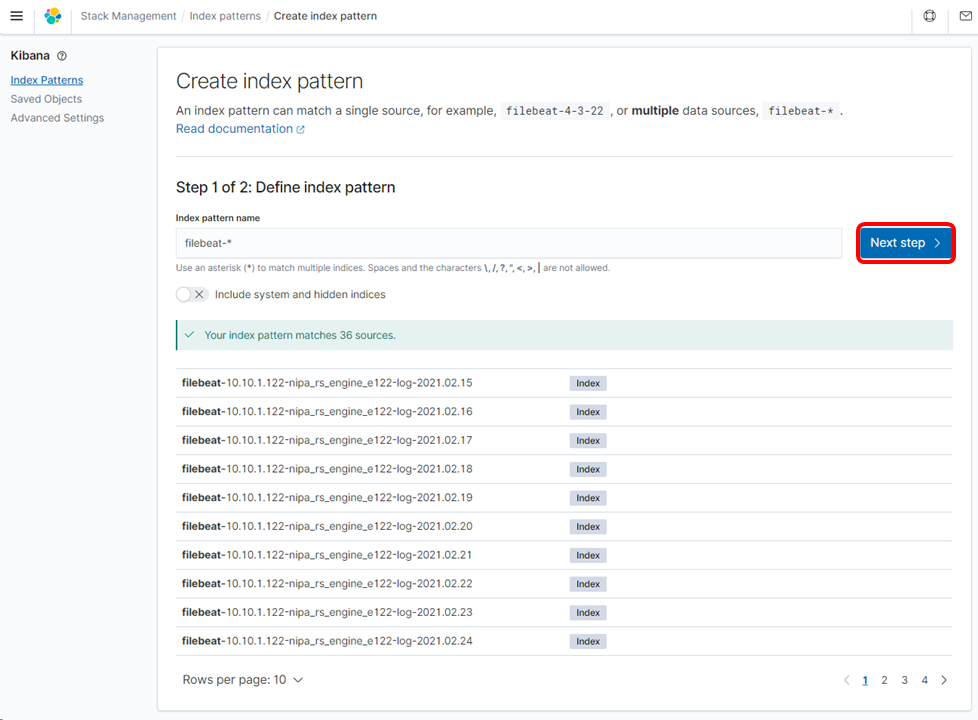Click the Index pattern name input field
The image size is (978, 720).
[x=508, y=243]
